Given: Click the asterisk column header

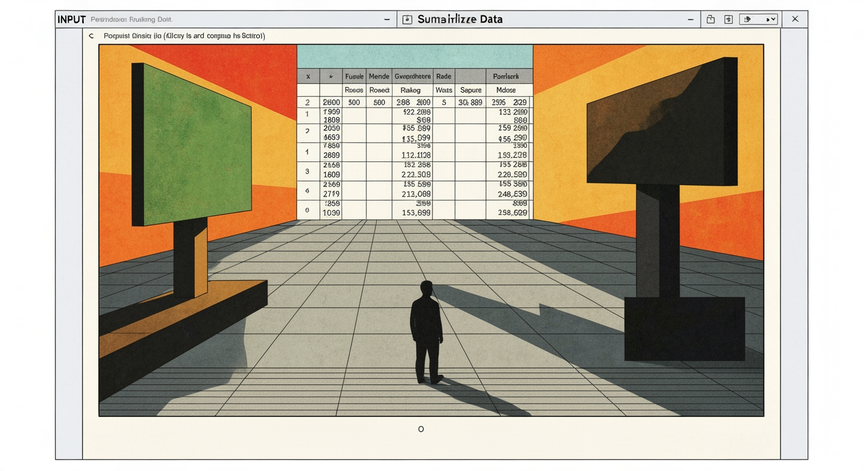Looking at the screenshot, I should click(331, 77).
